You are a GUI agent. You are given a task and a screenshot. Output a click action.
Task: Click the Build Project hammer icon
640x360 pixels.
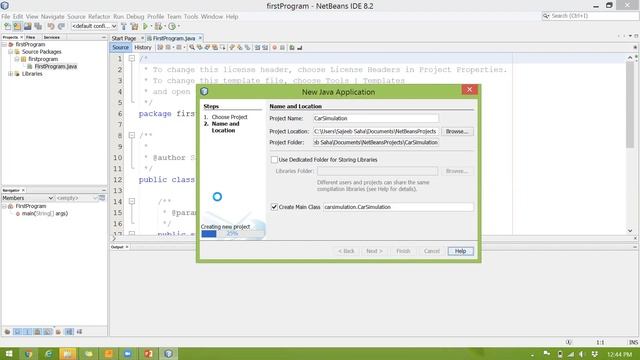click(x=124, y=26)
